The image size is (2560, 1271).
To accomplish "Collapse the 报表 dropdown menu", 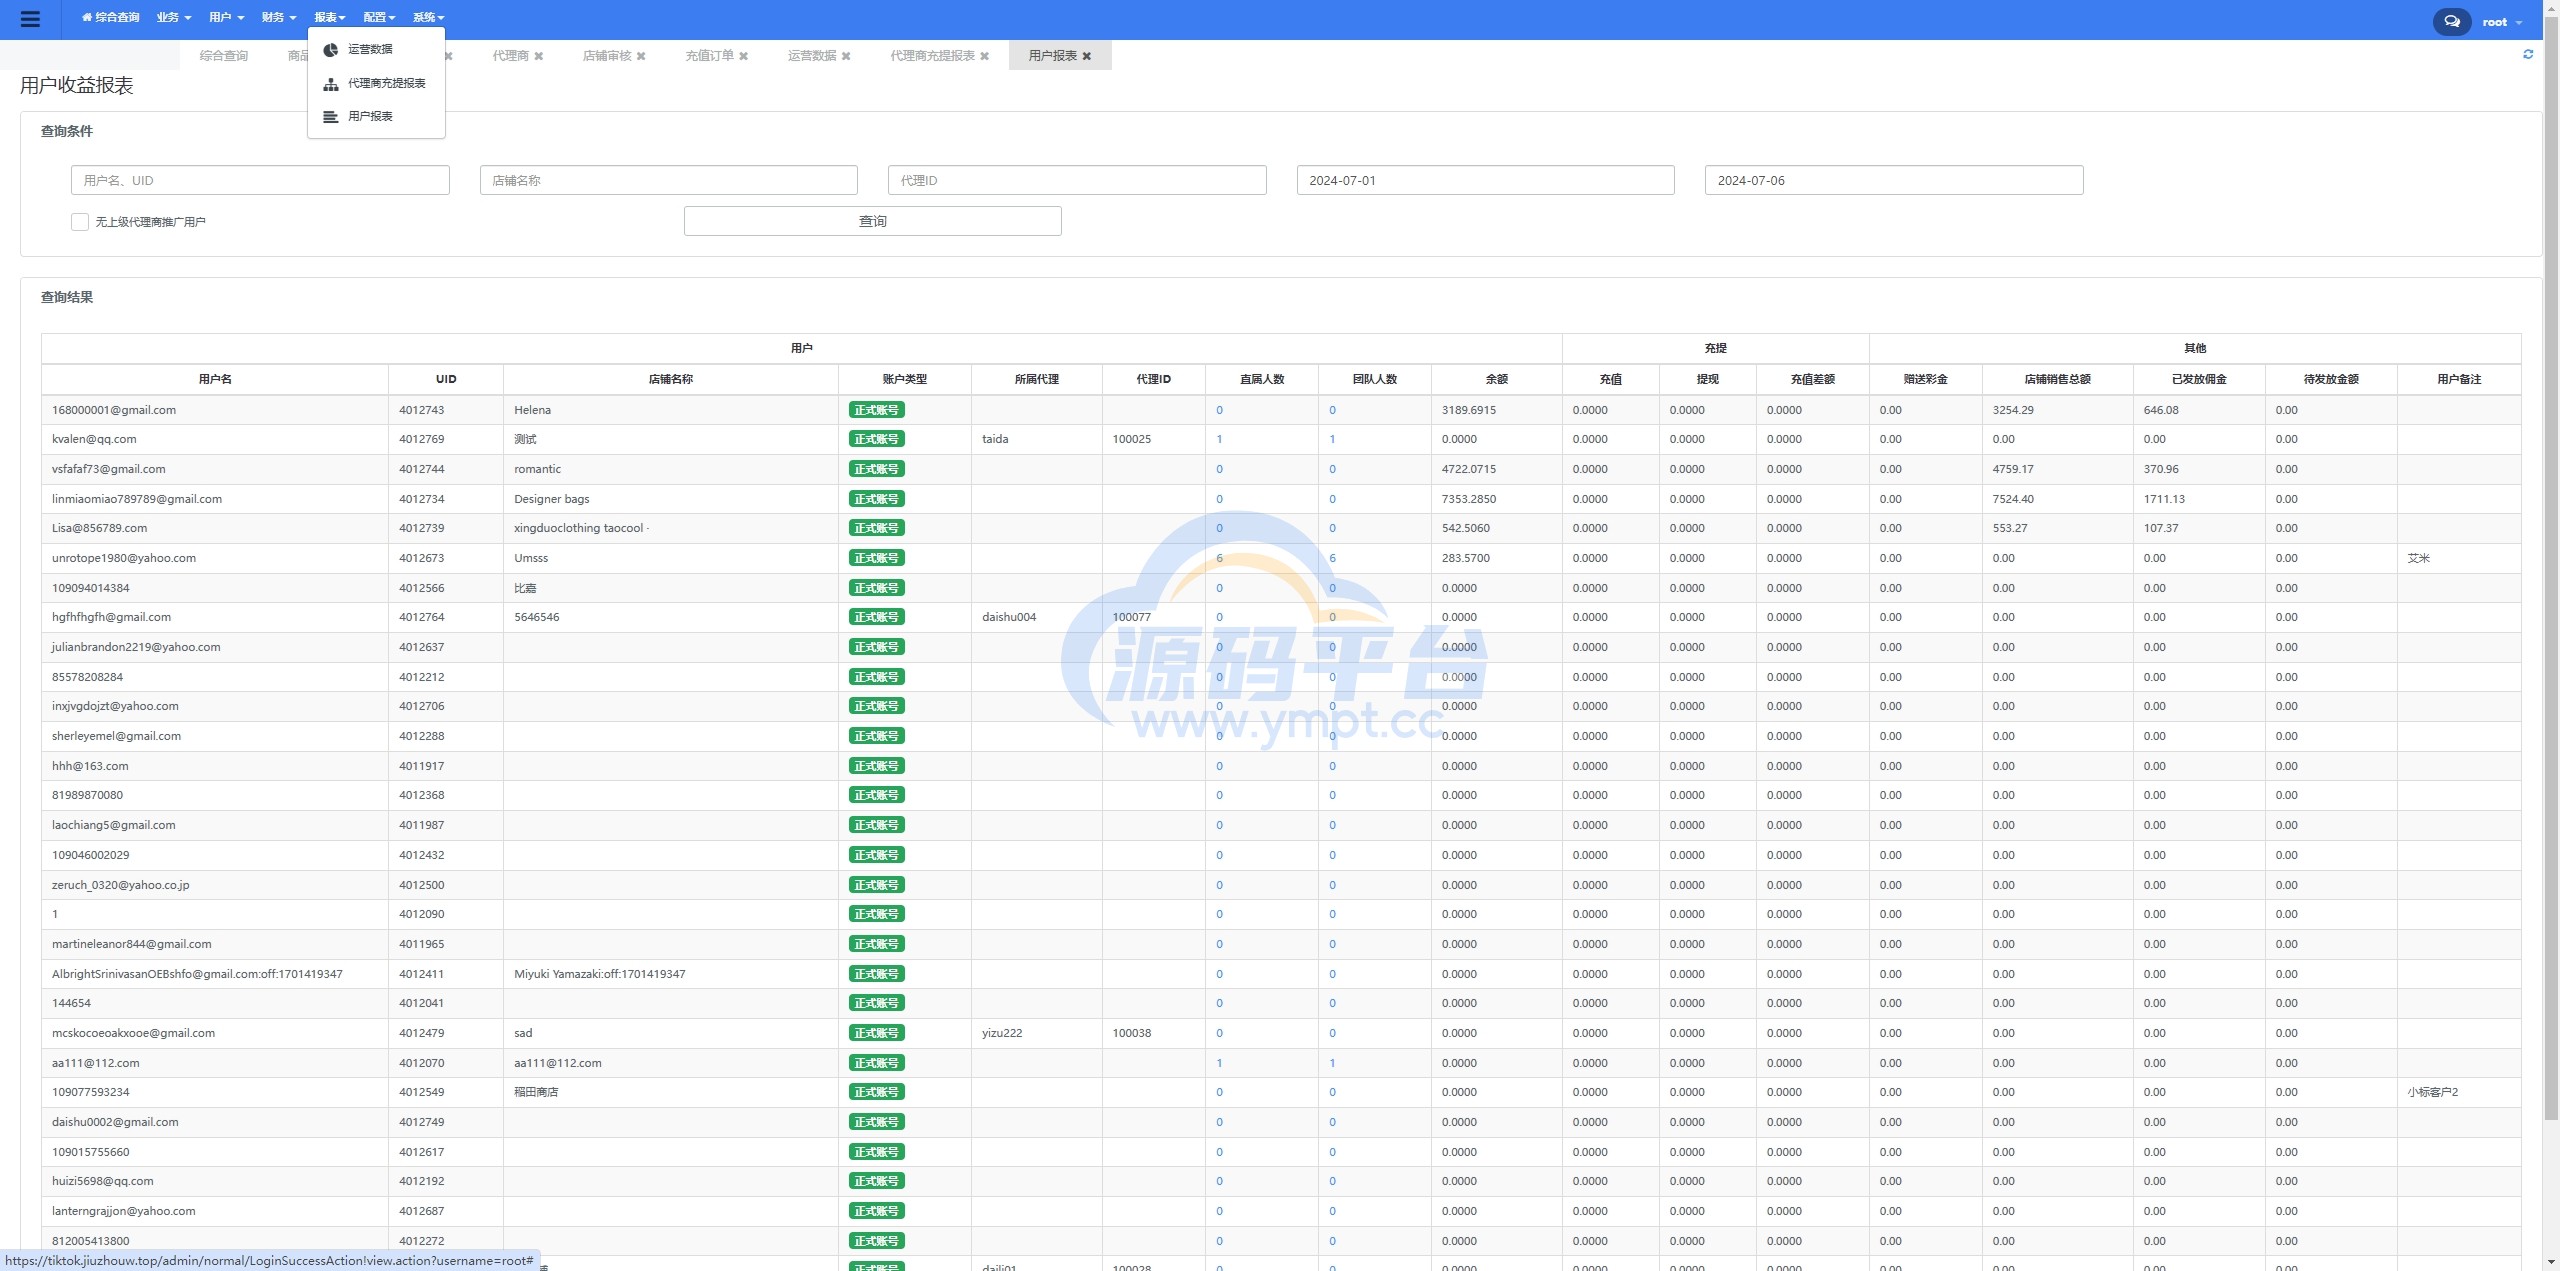I will click(x=329, y=18).
